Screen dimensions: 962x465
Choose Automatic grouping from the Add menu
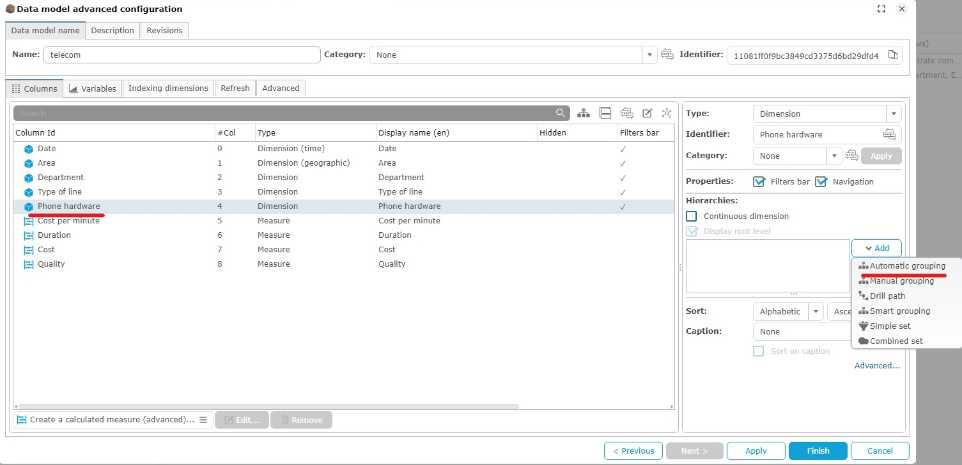[x=900, y=266]
